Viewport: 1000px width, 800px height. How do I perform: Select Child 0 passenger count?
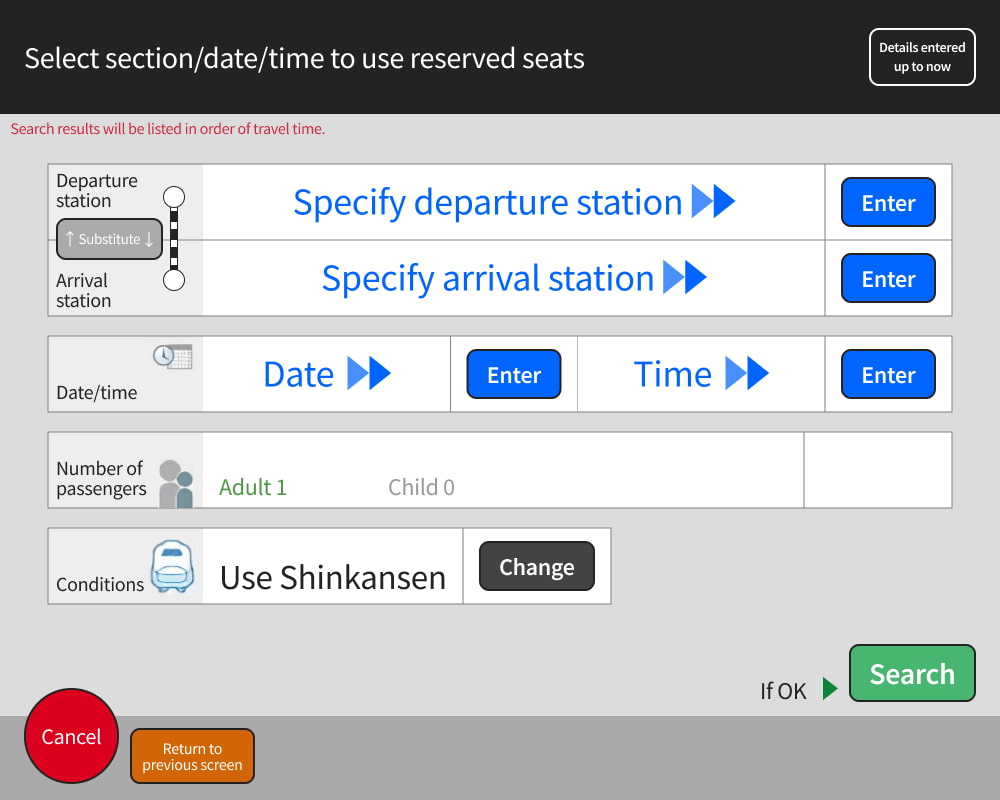421,487
